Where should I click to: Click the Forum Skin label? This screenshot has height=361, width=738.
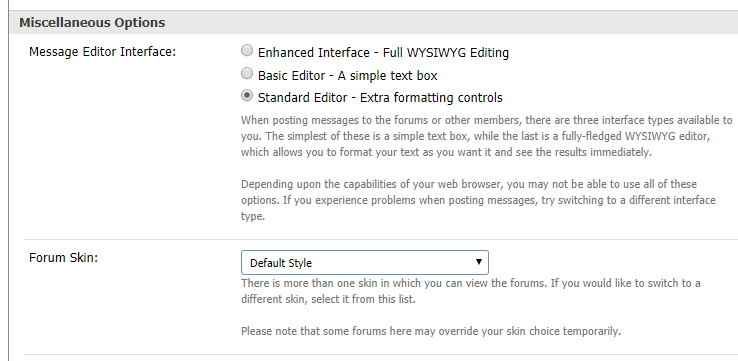[x=64, y=258]
